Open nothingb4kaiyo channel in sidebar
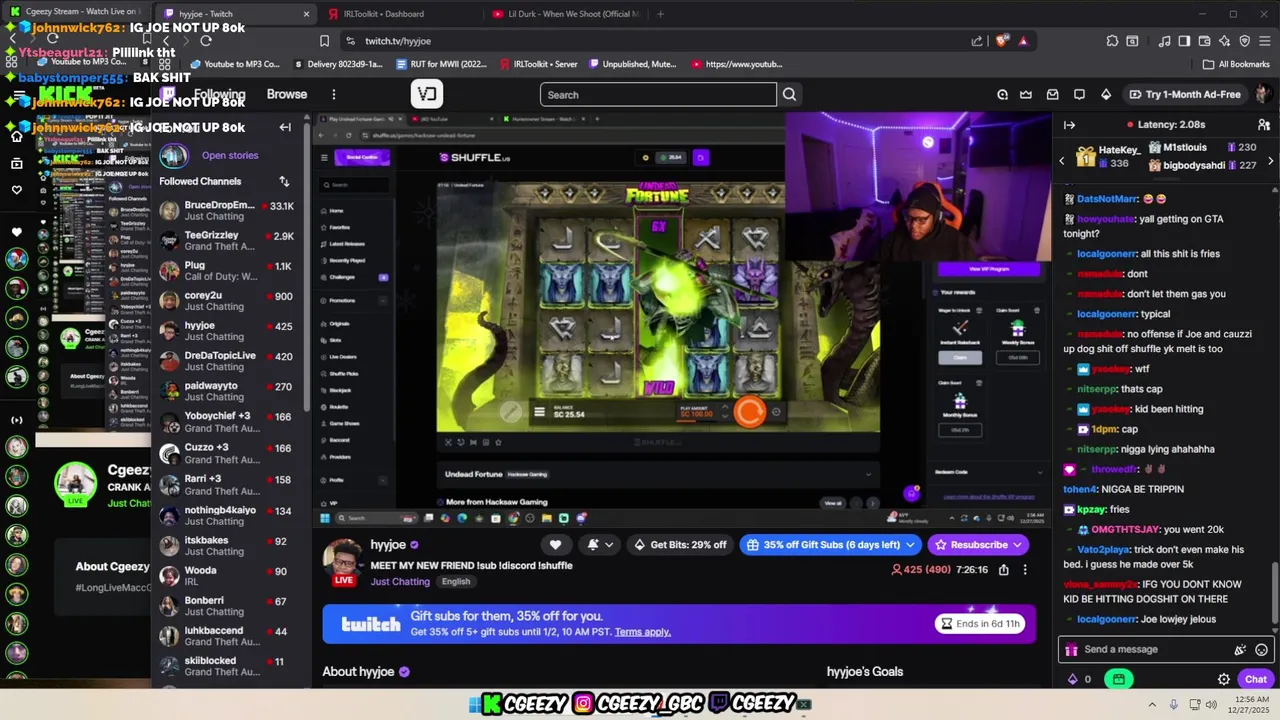This screenshot has height=720, width=1280. point(228,516)
